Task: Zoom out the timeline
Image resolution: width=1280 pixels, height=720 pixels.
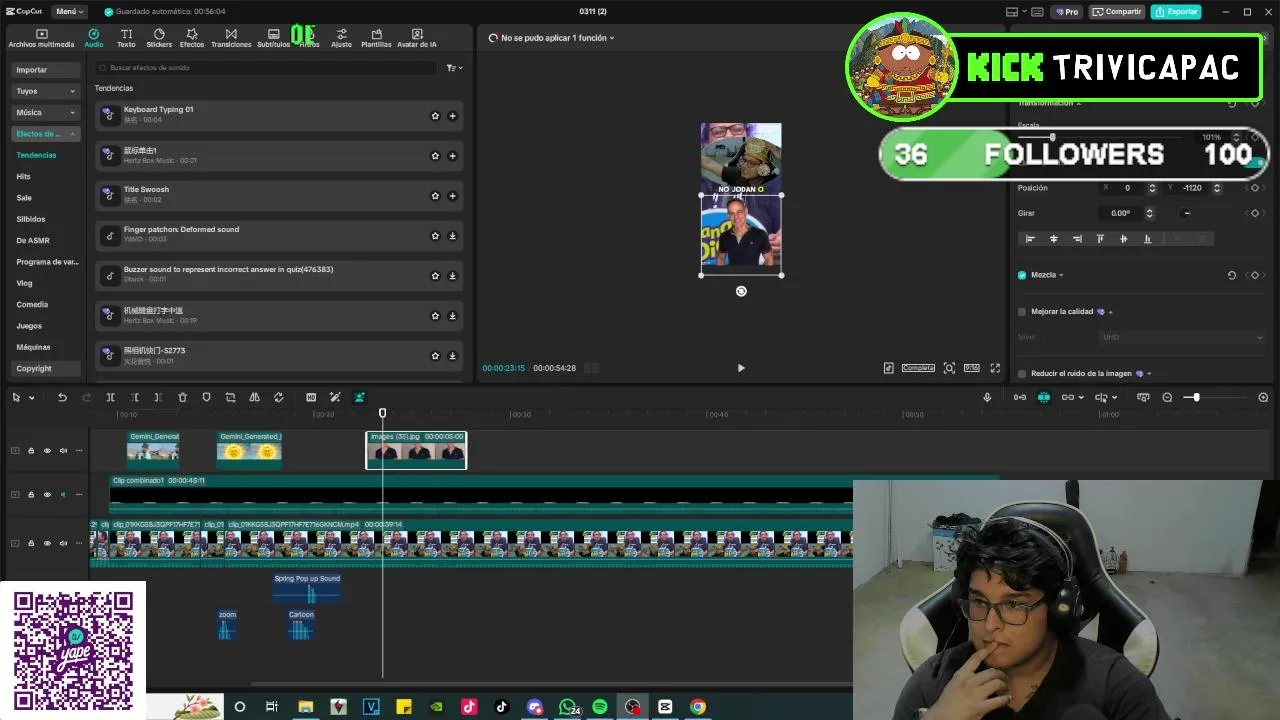Action: click(1167, 397)
